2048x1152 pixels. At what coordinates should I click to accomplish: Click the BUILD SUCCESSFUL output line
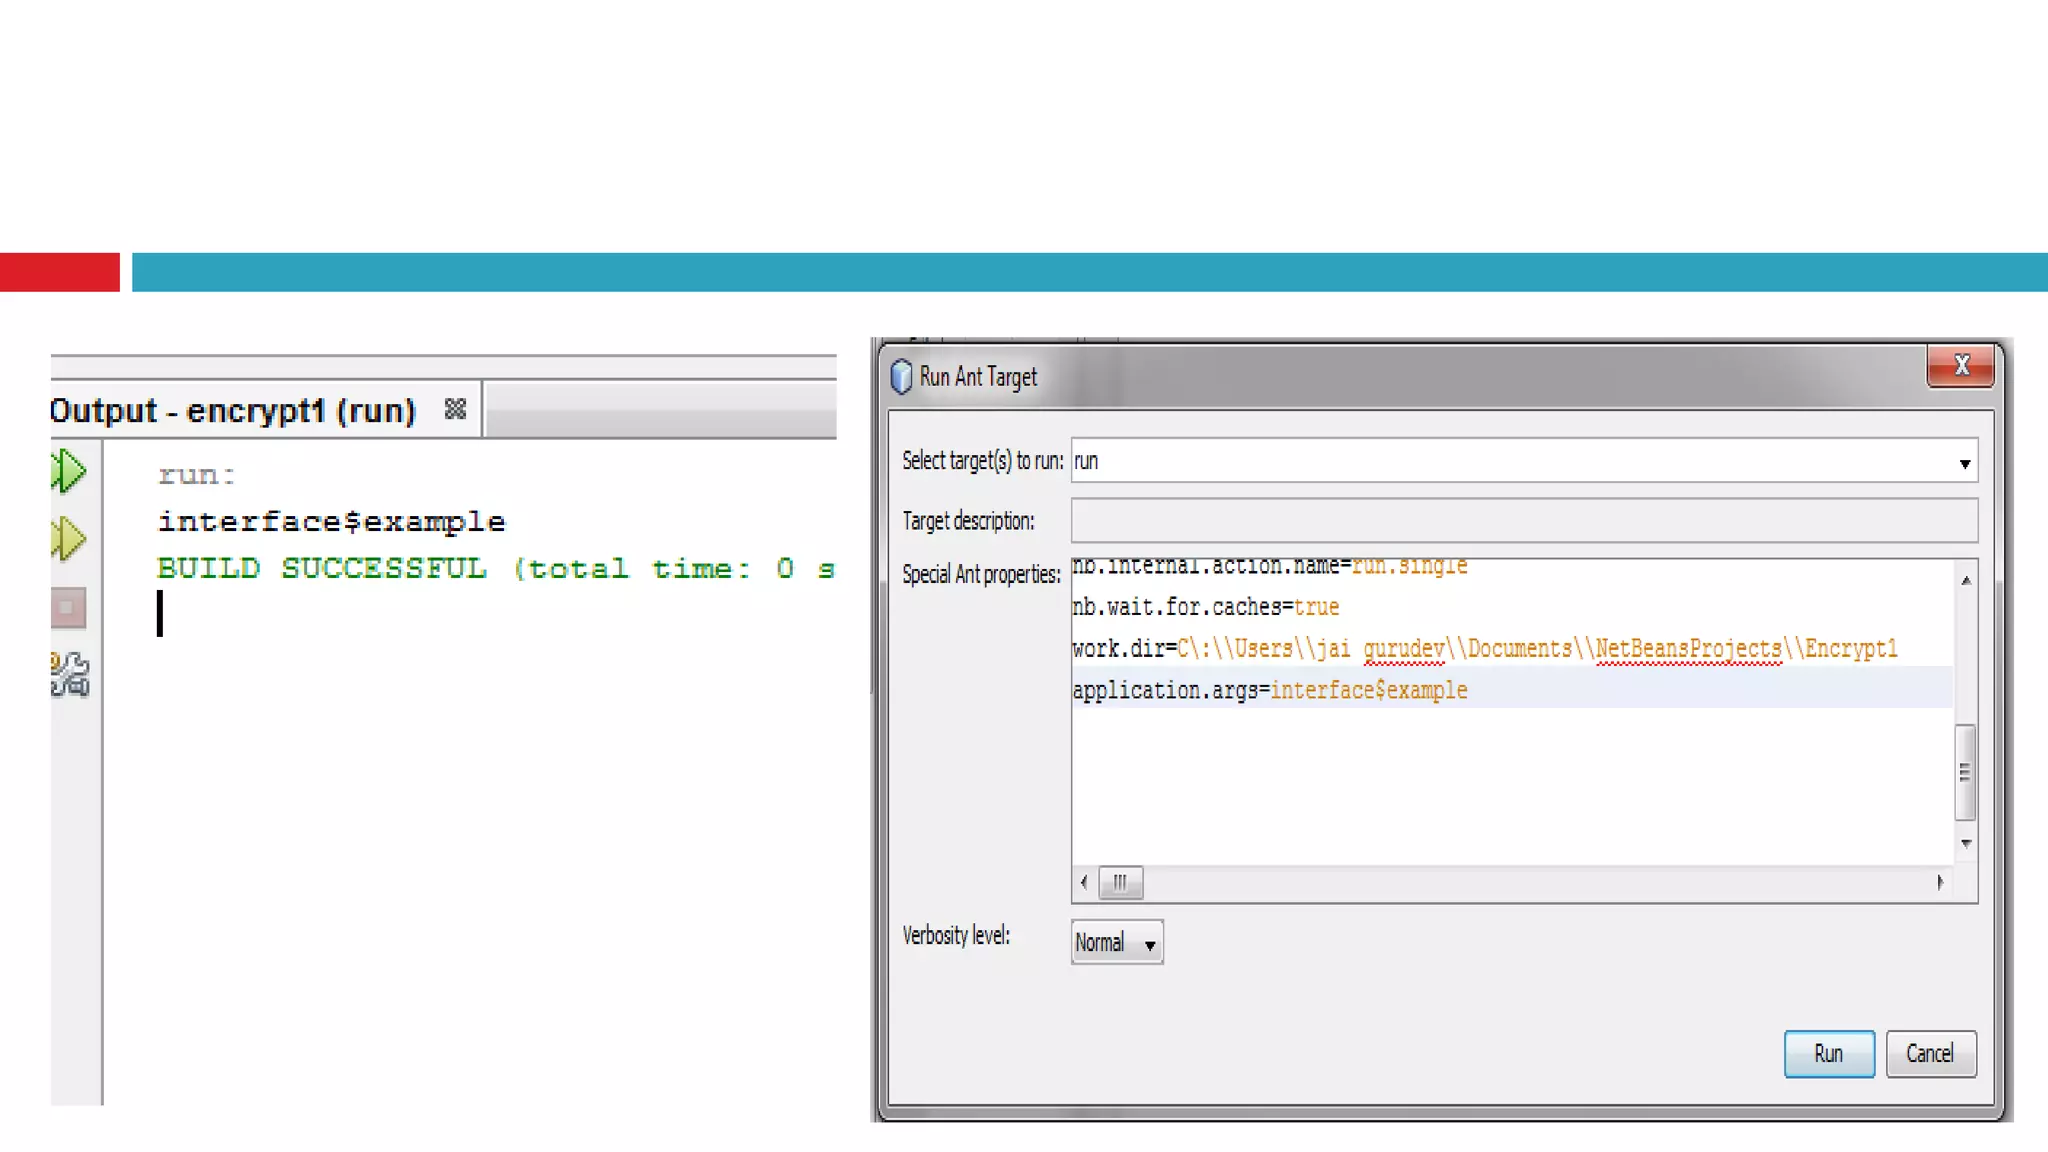[x=496, y=569]
